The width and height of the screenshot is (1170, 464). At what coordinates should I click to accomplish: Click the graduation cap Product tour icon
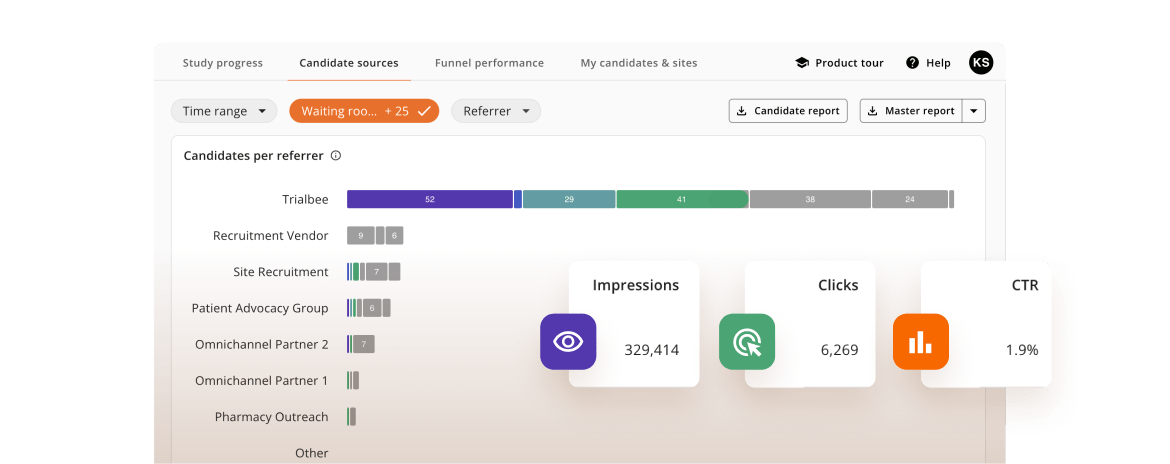(x=802, y=63)
